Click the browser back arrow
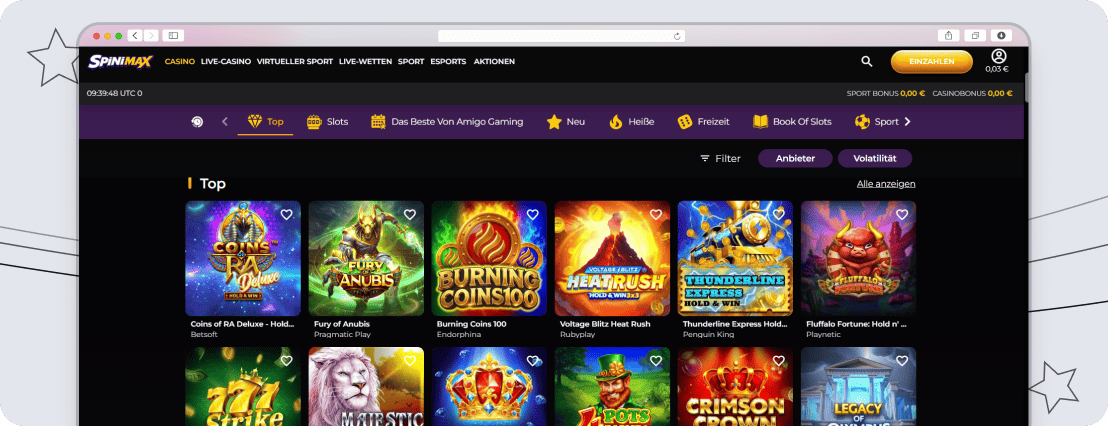Viewport: 1108px width, 426px height. click(x=135, y=35)
